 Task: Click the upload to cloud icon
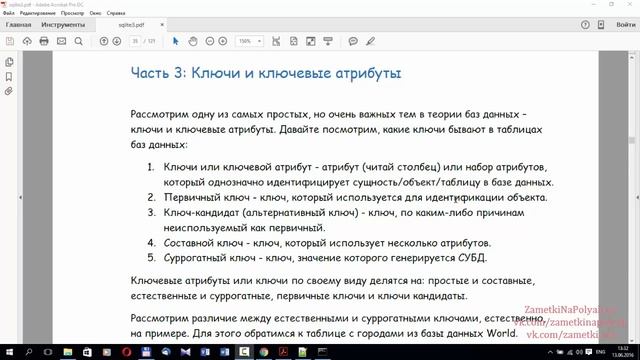point(27,41)
